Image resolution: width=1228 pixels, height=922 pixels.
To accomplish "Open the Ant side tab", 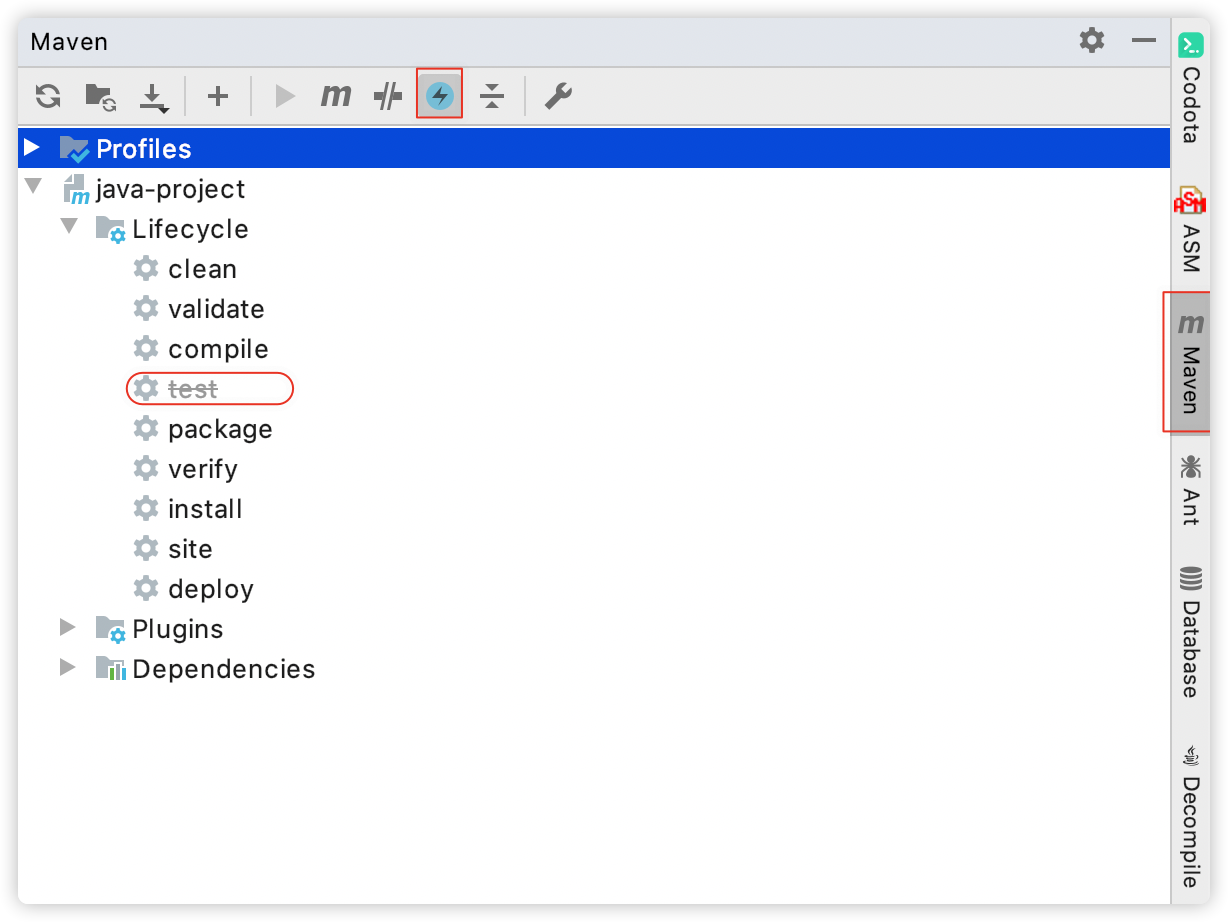I will pos(1190,490).
